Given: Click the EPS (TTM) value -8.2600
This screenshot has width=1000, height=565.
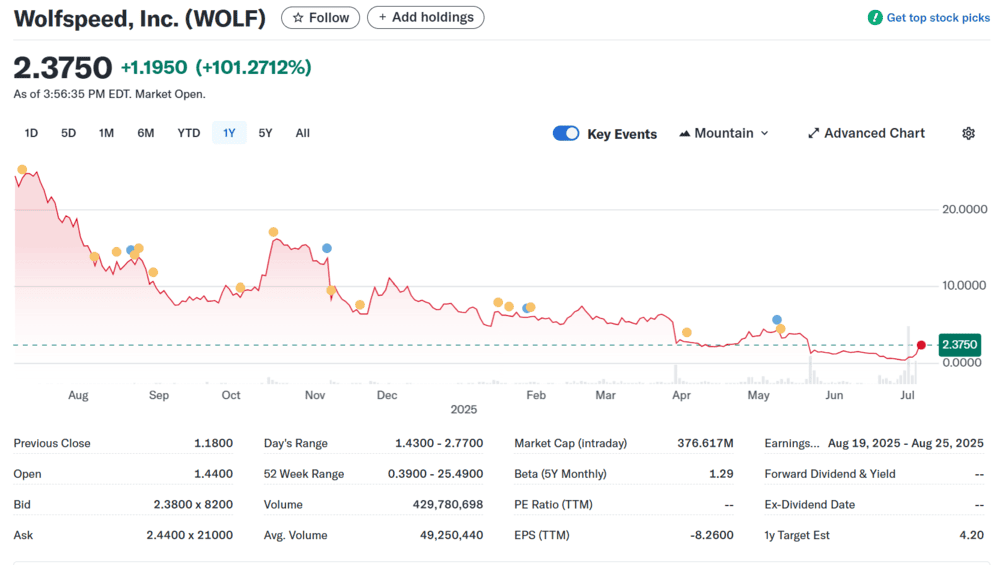Looking at the screenshot, I should [712, 535].
